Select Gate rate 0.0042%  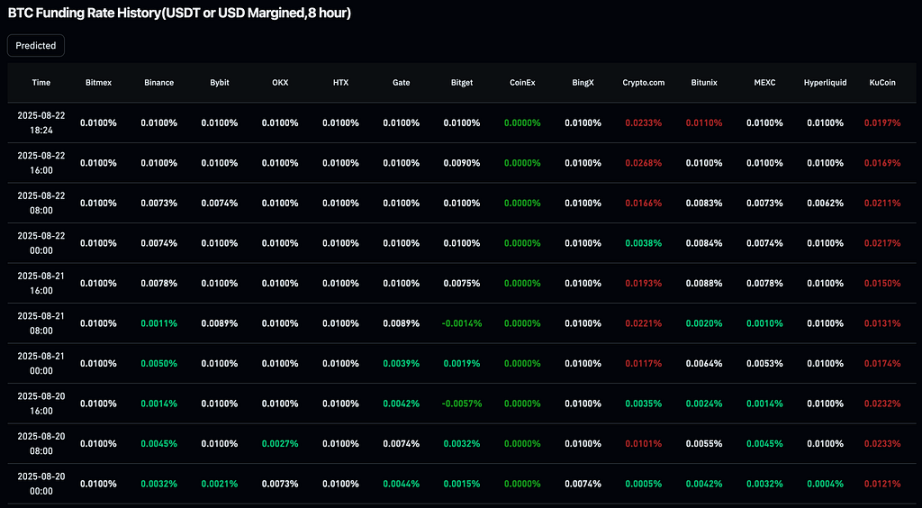(401, 403)
